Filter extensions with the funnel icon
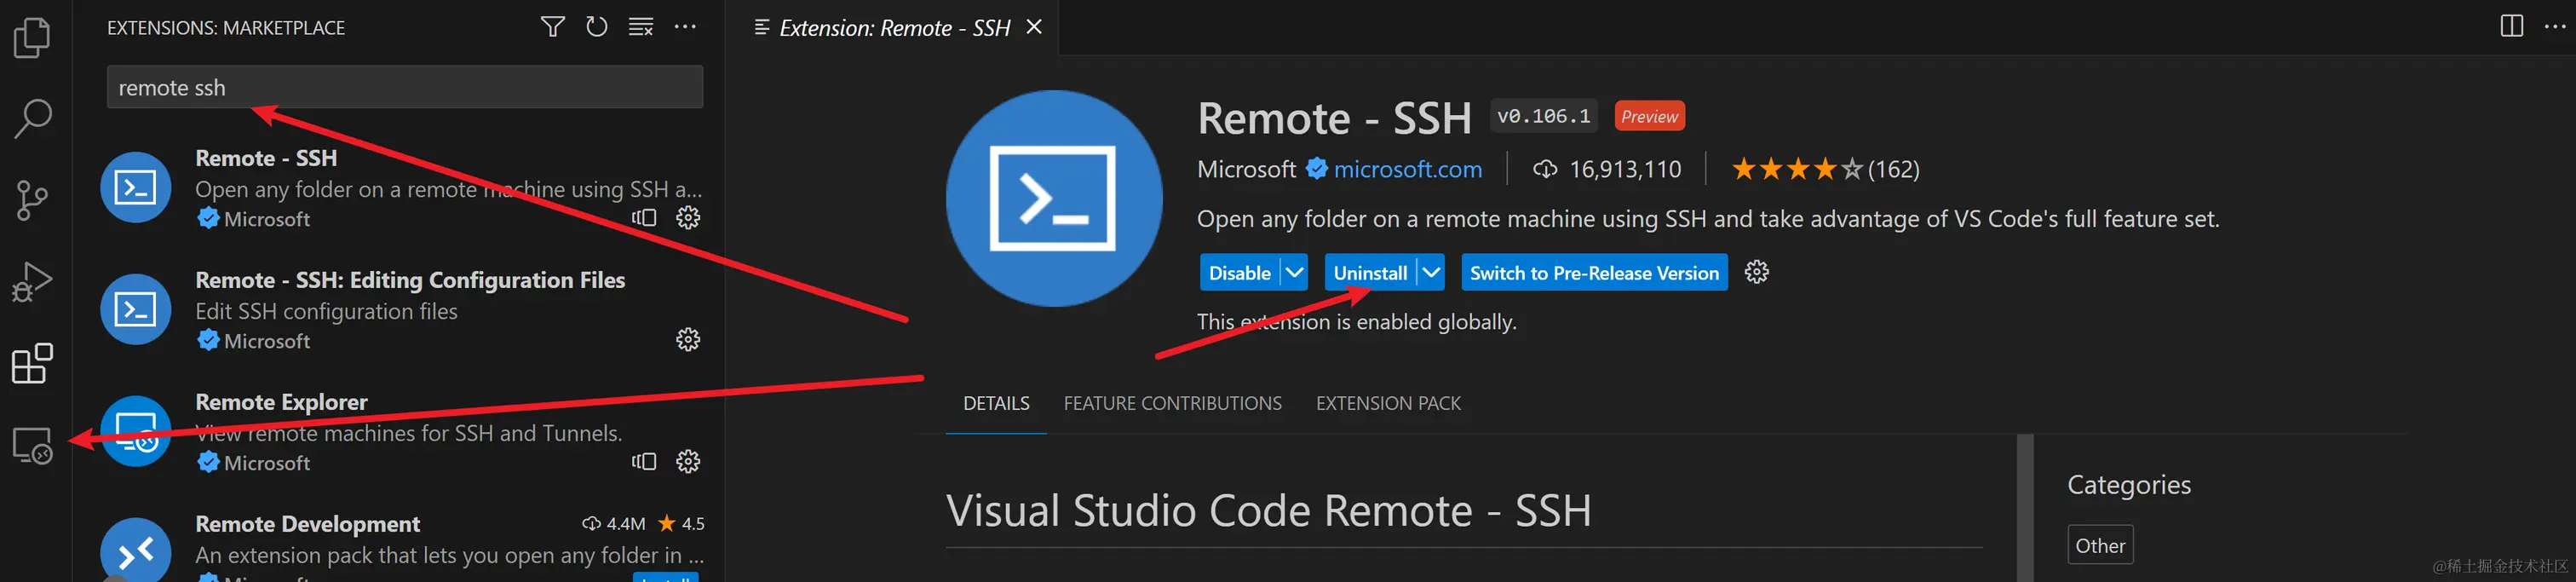 [552, 27]
